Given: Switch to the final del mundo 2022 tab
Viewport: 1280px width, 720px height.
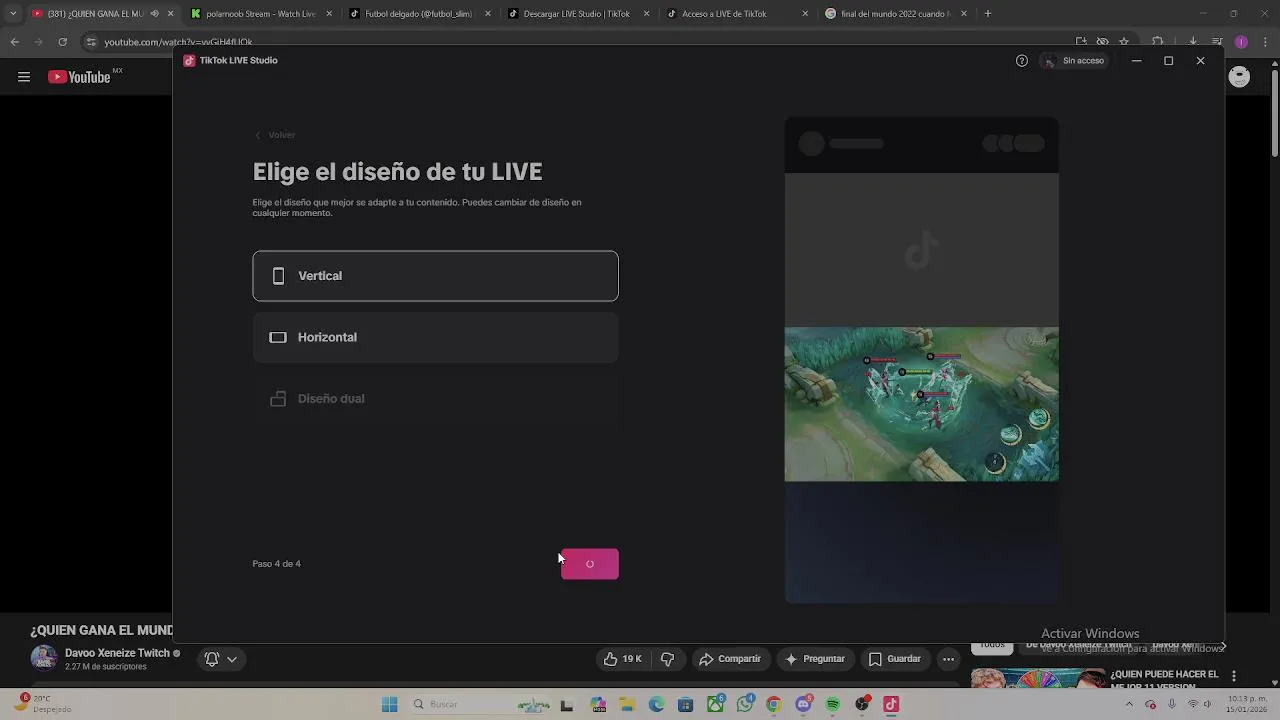Looking at the screenshot, I should pos(897,14).
